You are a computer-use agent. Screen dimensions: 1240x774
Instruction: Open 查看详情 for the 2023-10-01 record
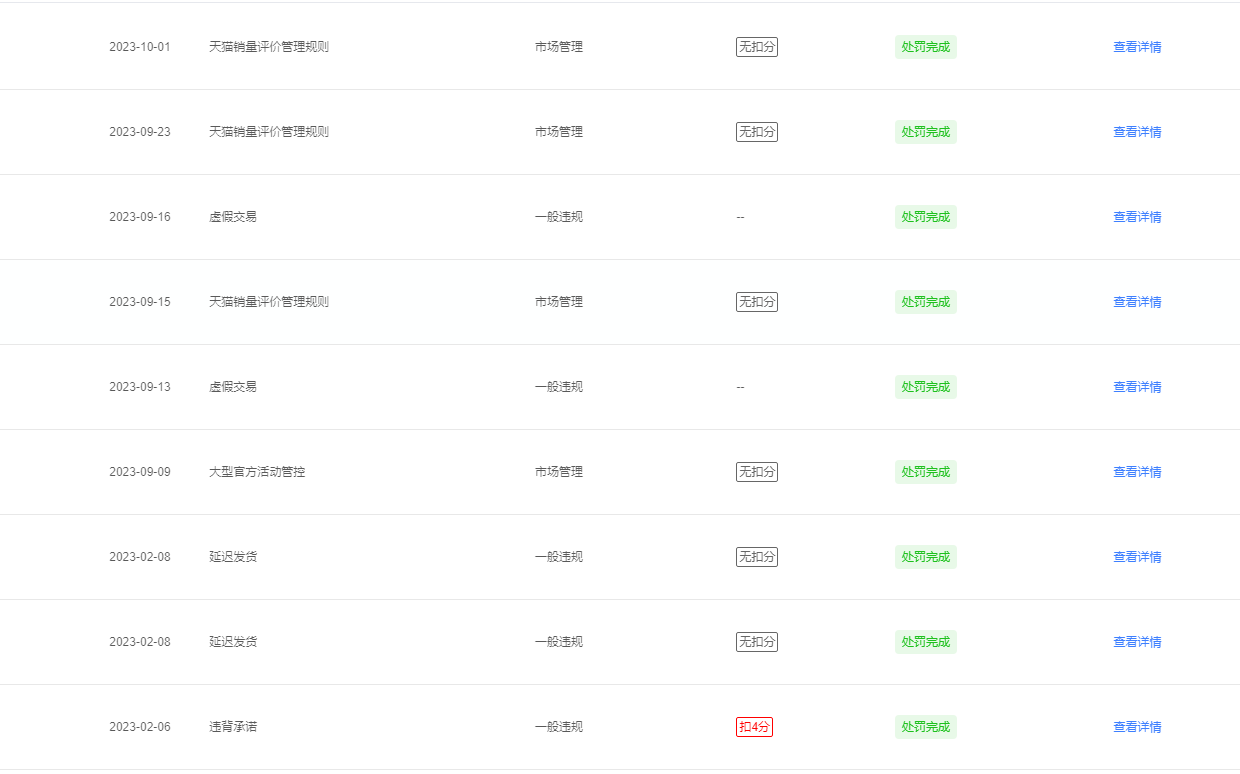tap(1137, 47)
